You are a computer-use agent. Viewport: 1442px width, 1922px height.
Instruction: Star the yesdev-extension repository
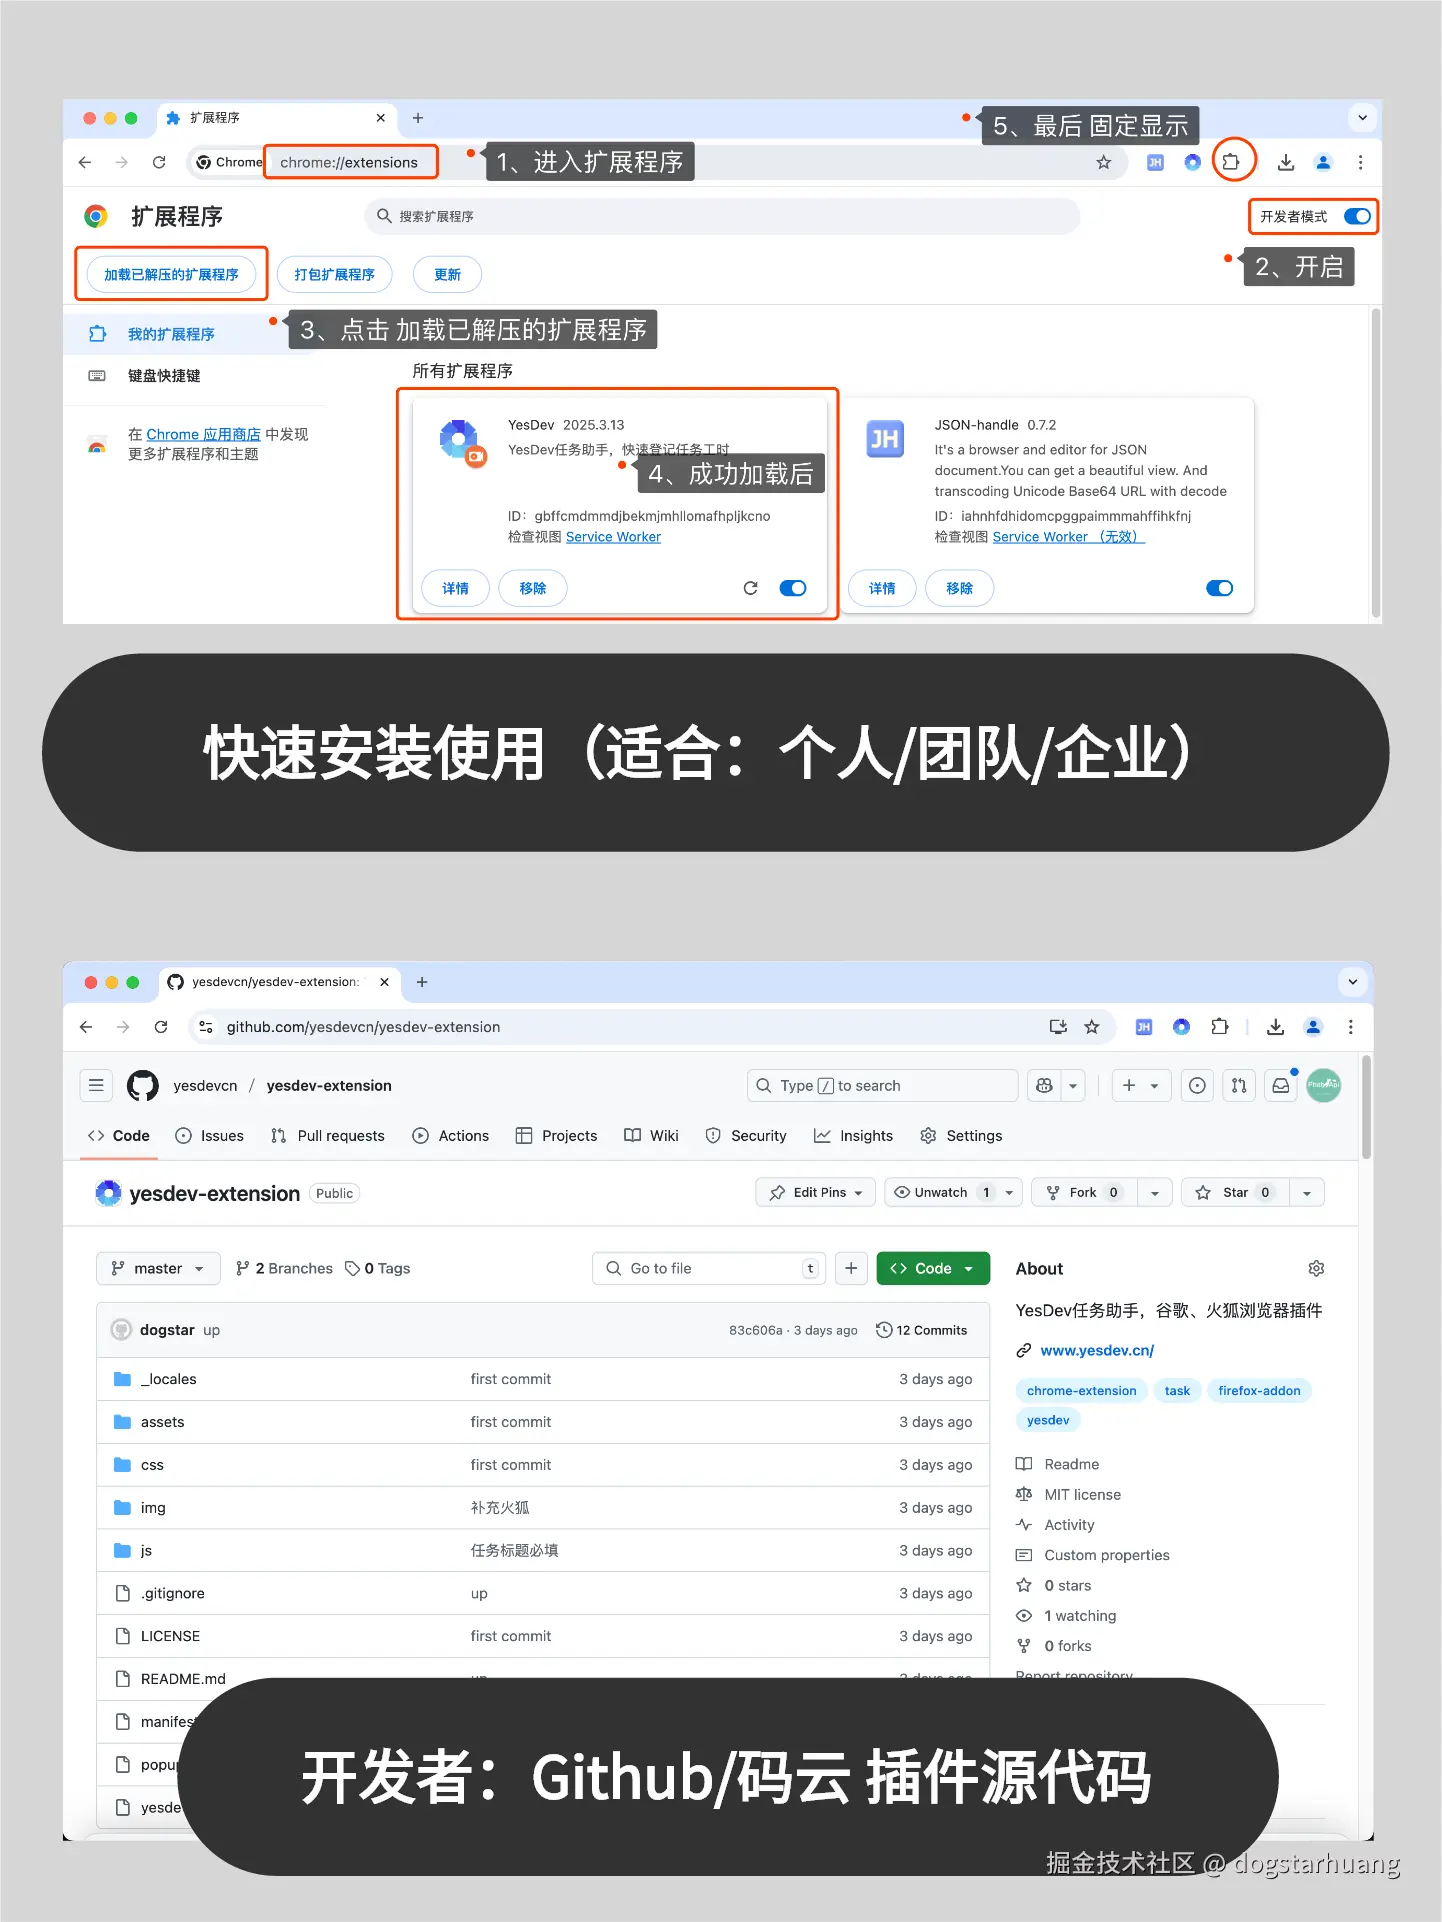1236,1192
